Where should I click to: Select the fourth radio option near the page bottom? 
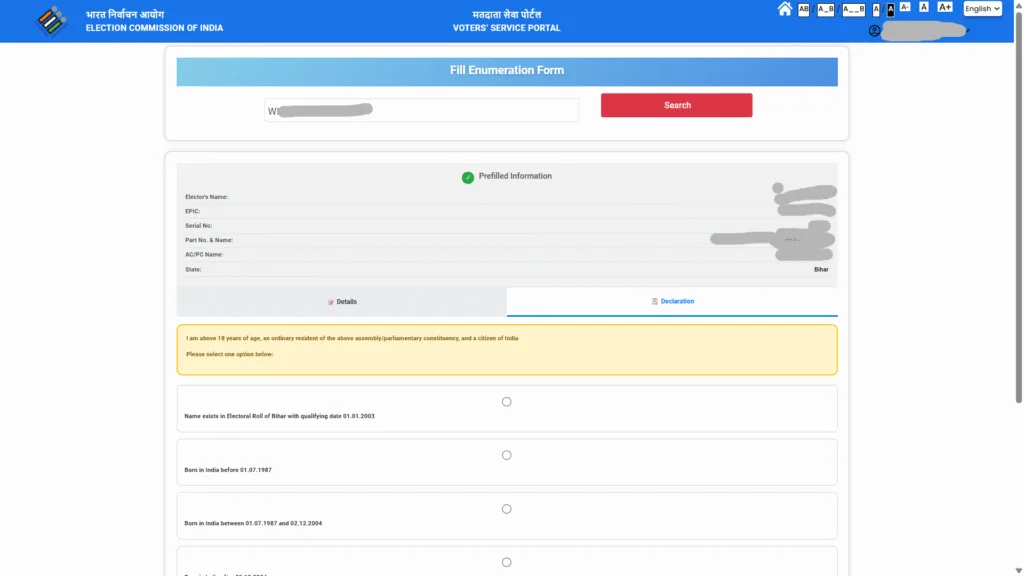pos(506,562)
